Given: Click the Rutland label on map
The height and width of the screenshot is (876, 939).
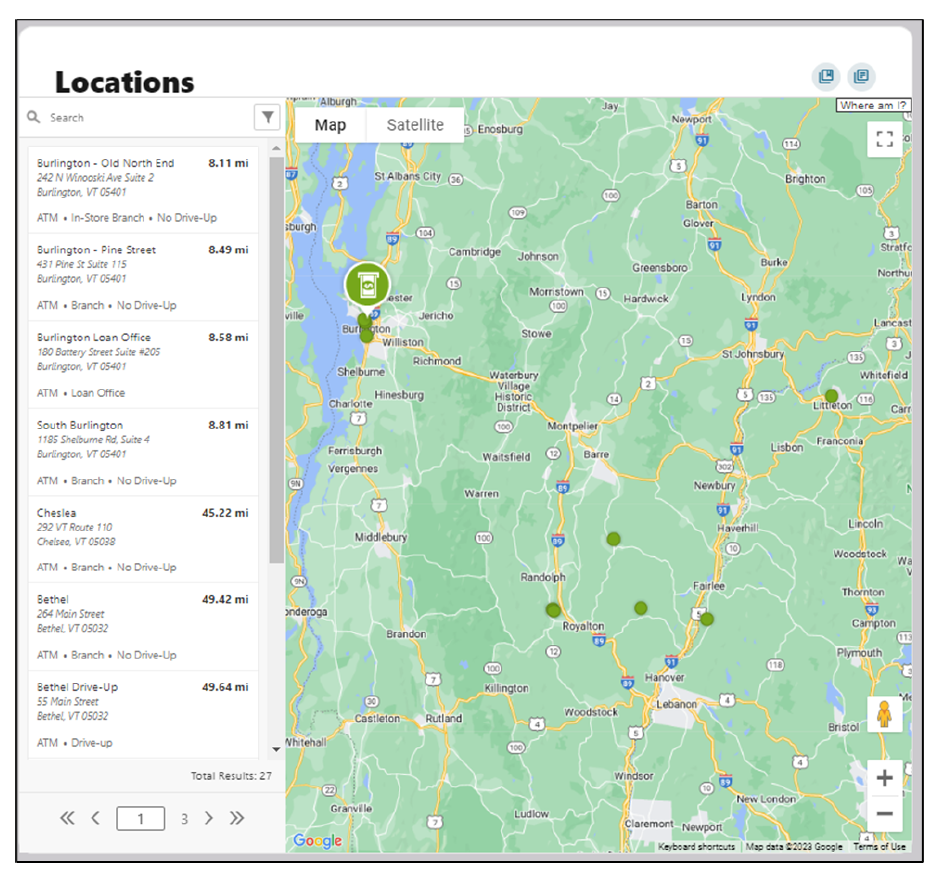Looking at the screenshot, I should point(444,718).
